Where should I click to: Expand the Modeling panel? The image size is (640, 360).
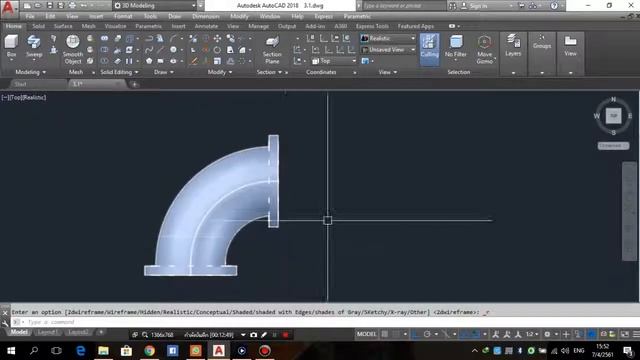tap(31, 72)
